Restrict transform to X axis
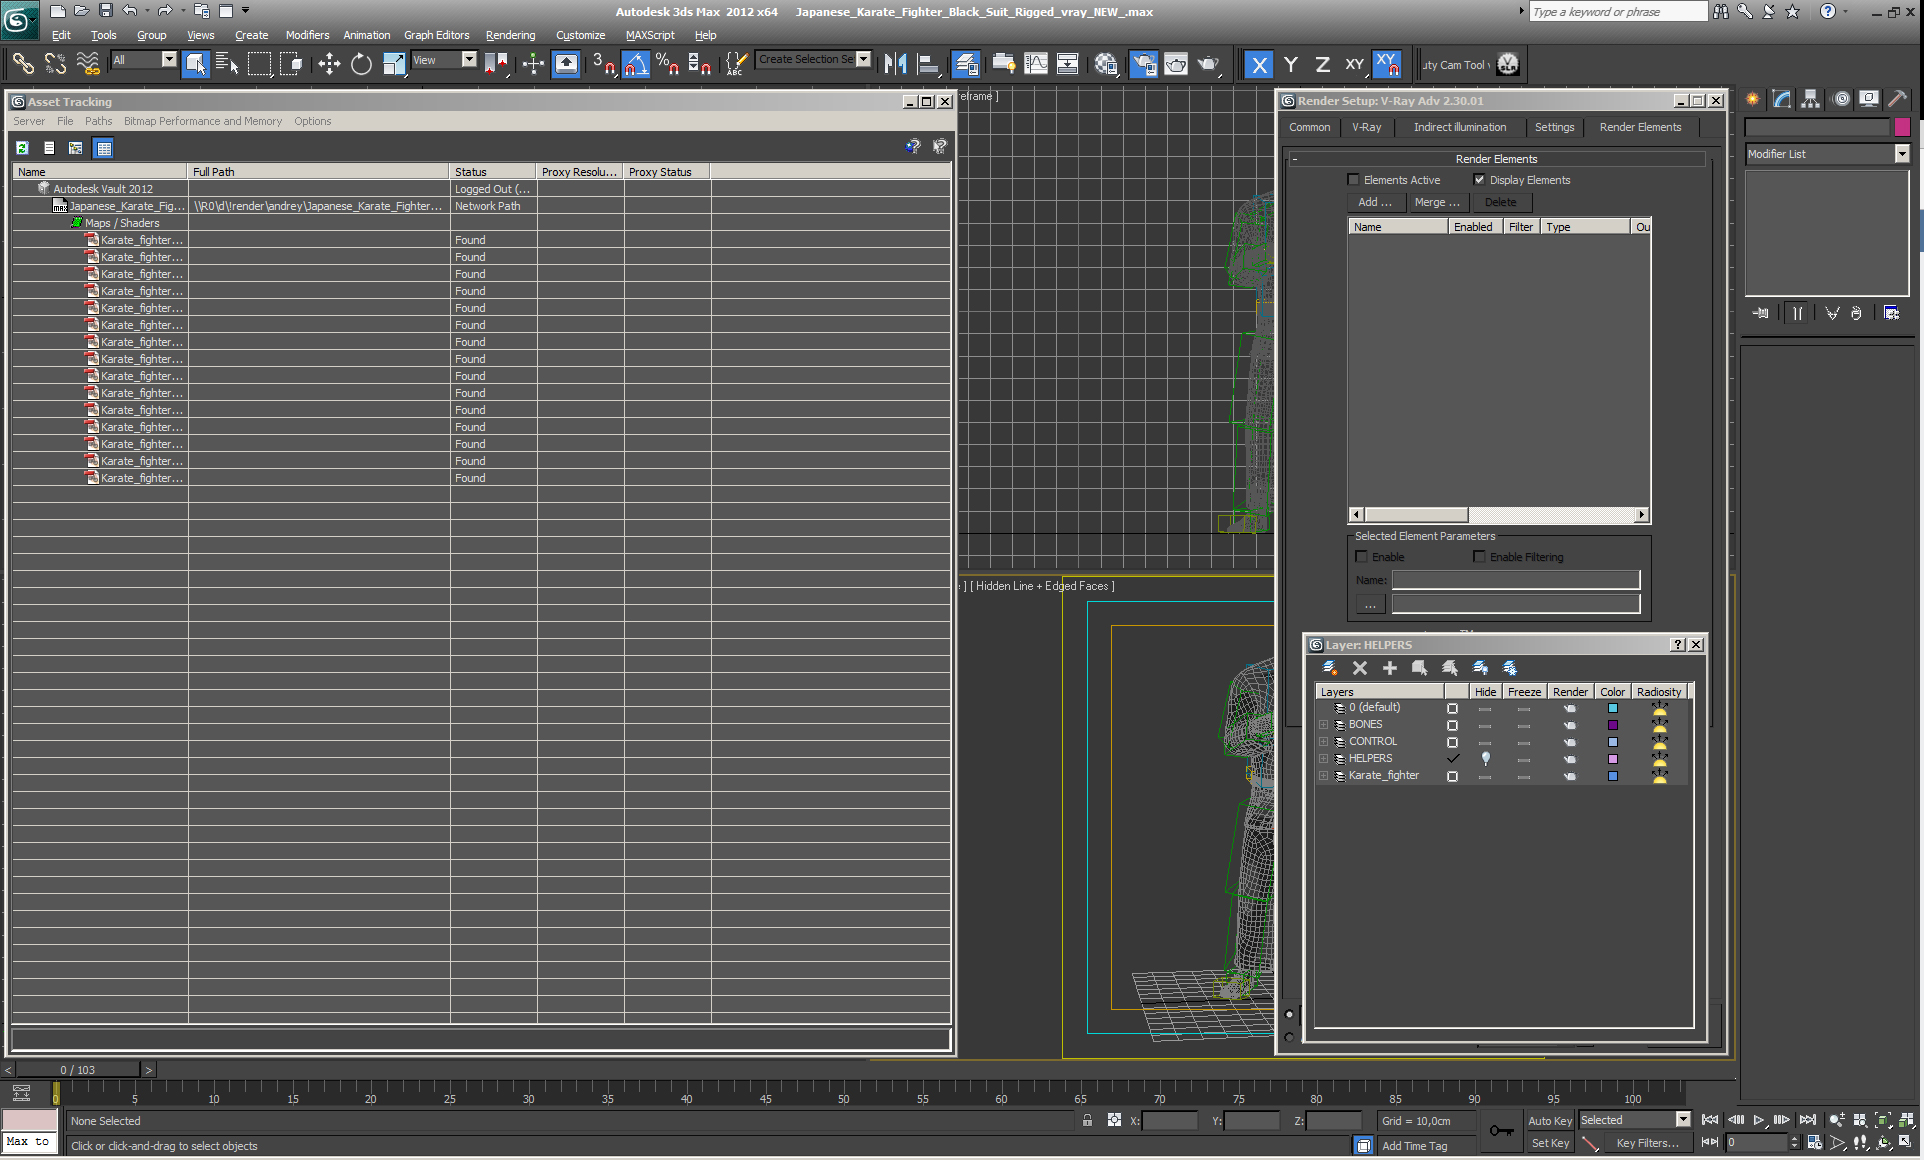1924x1160 pixels. pyautogui.click(x=1259, y=65)
